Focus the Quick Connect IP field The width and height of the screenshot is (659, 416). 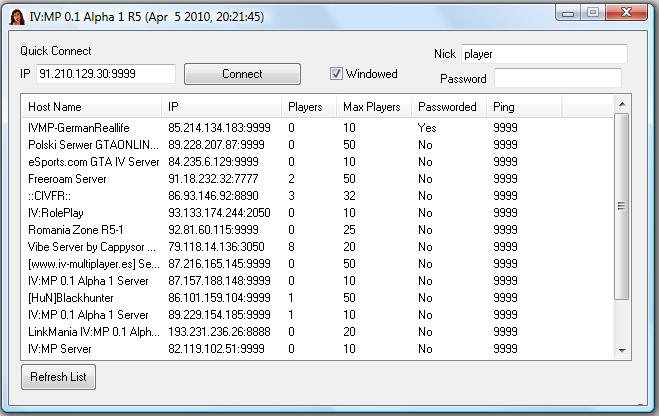pyautogui.click(x=106, y=74)
